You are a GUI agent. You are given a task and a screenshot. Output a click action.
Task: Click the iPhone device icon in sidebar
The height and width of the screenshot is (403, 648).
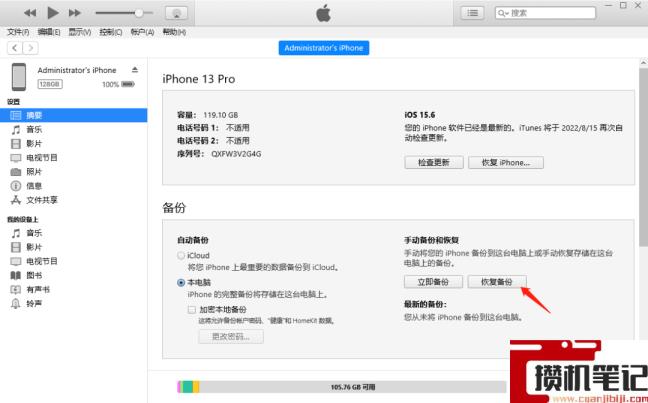(x=19, y=77)
